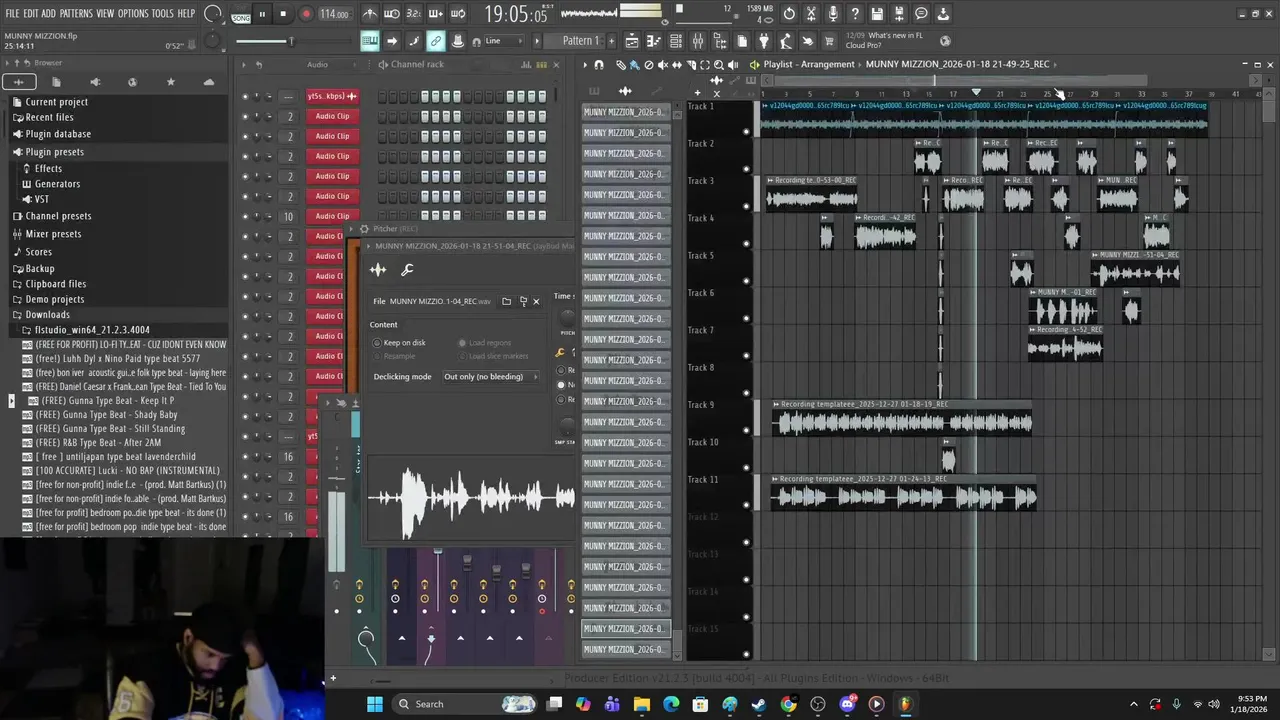Remove loaded sample with X icon

pyautogui.click(x=536, y=301)
